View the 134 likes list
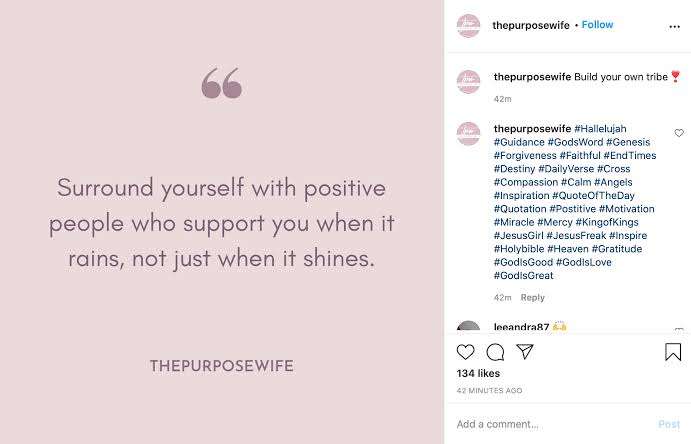 point(478,374)
